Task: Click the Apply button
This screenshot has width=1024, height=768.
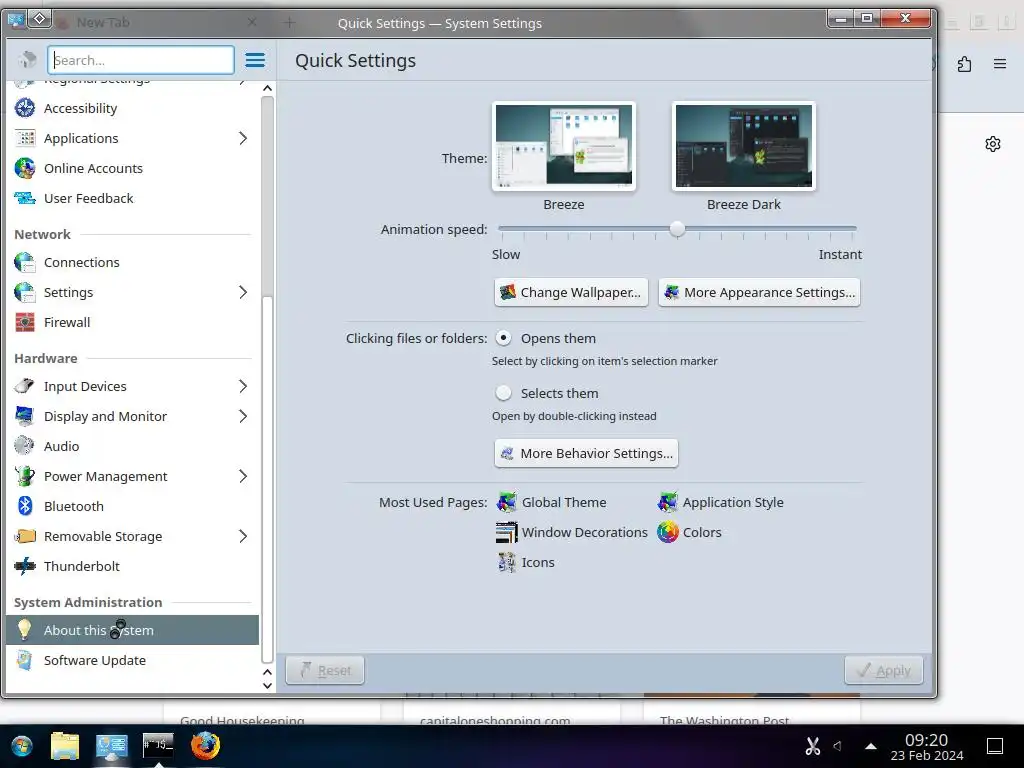Action: (x=884, y=670)
